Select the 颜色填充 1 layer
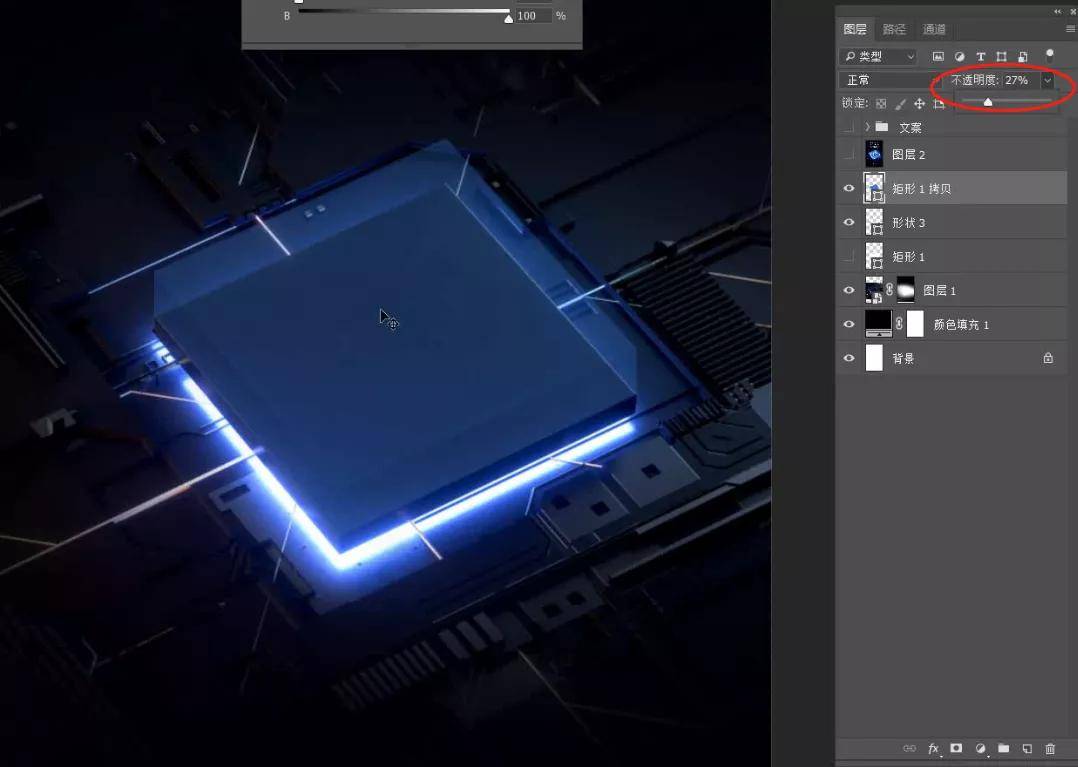 (960, 324)
